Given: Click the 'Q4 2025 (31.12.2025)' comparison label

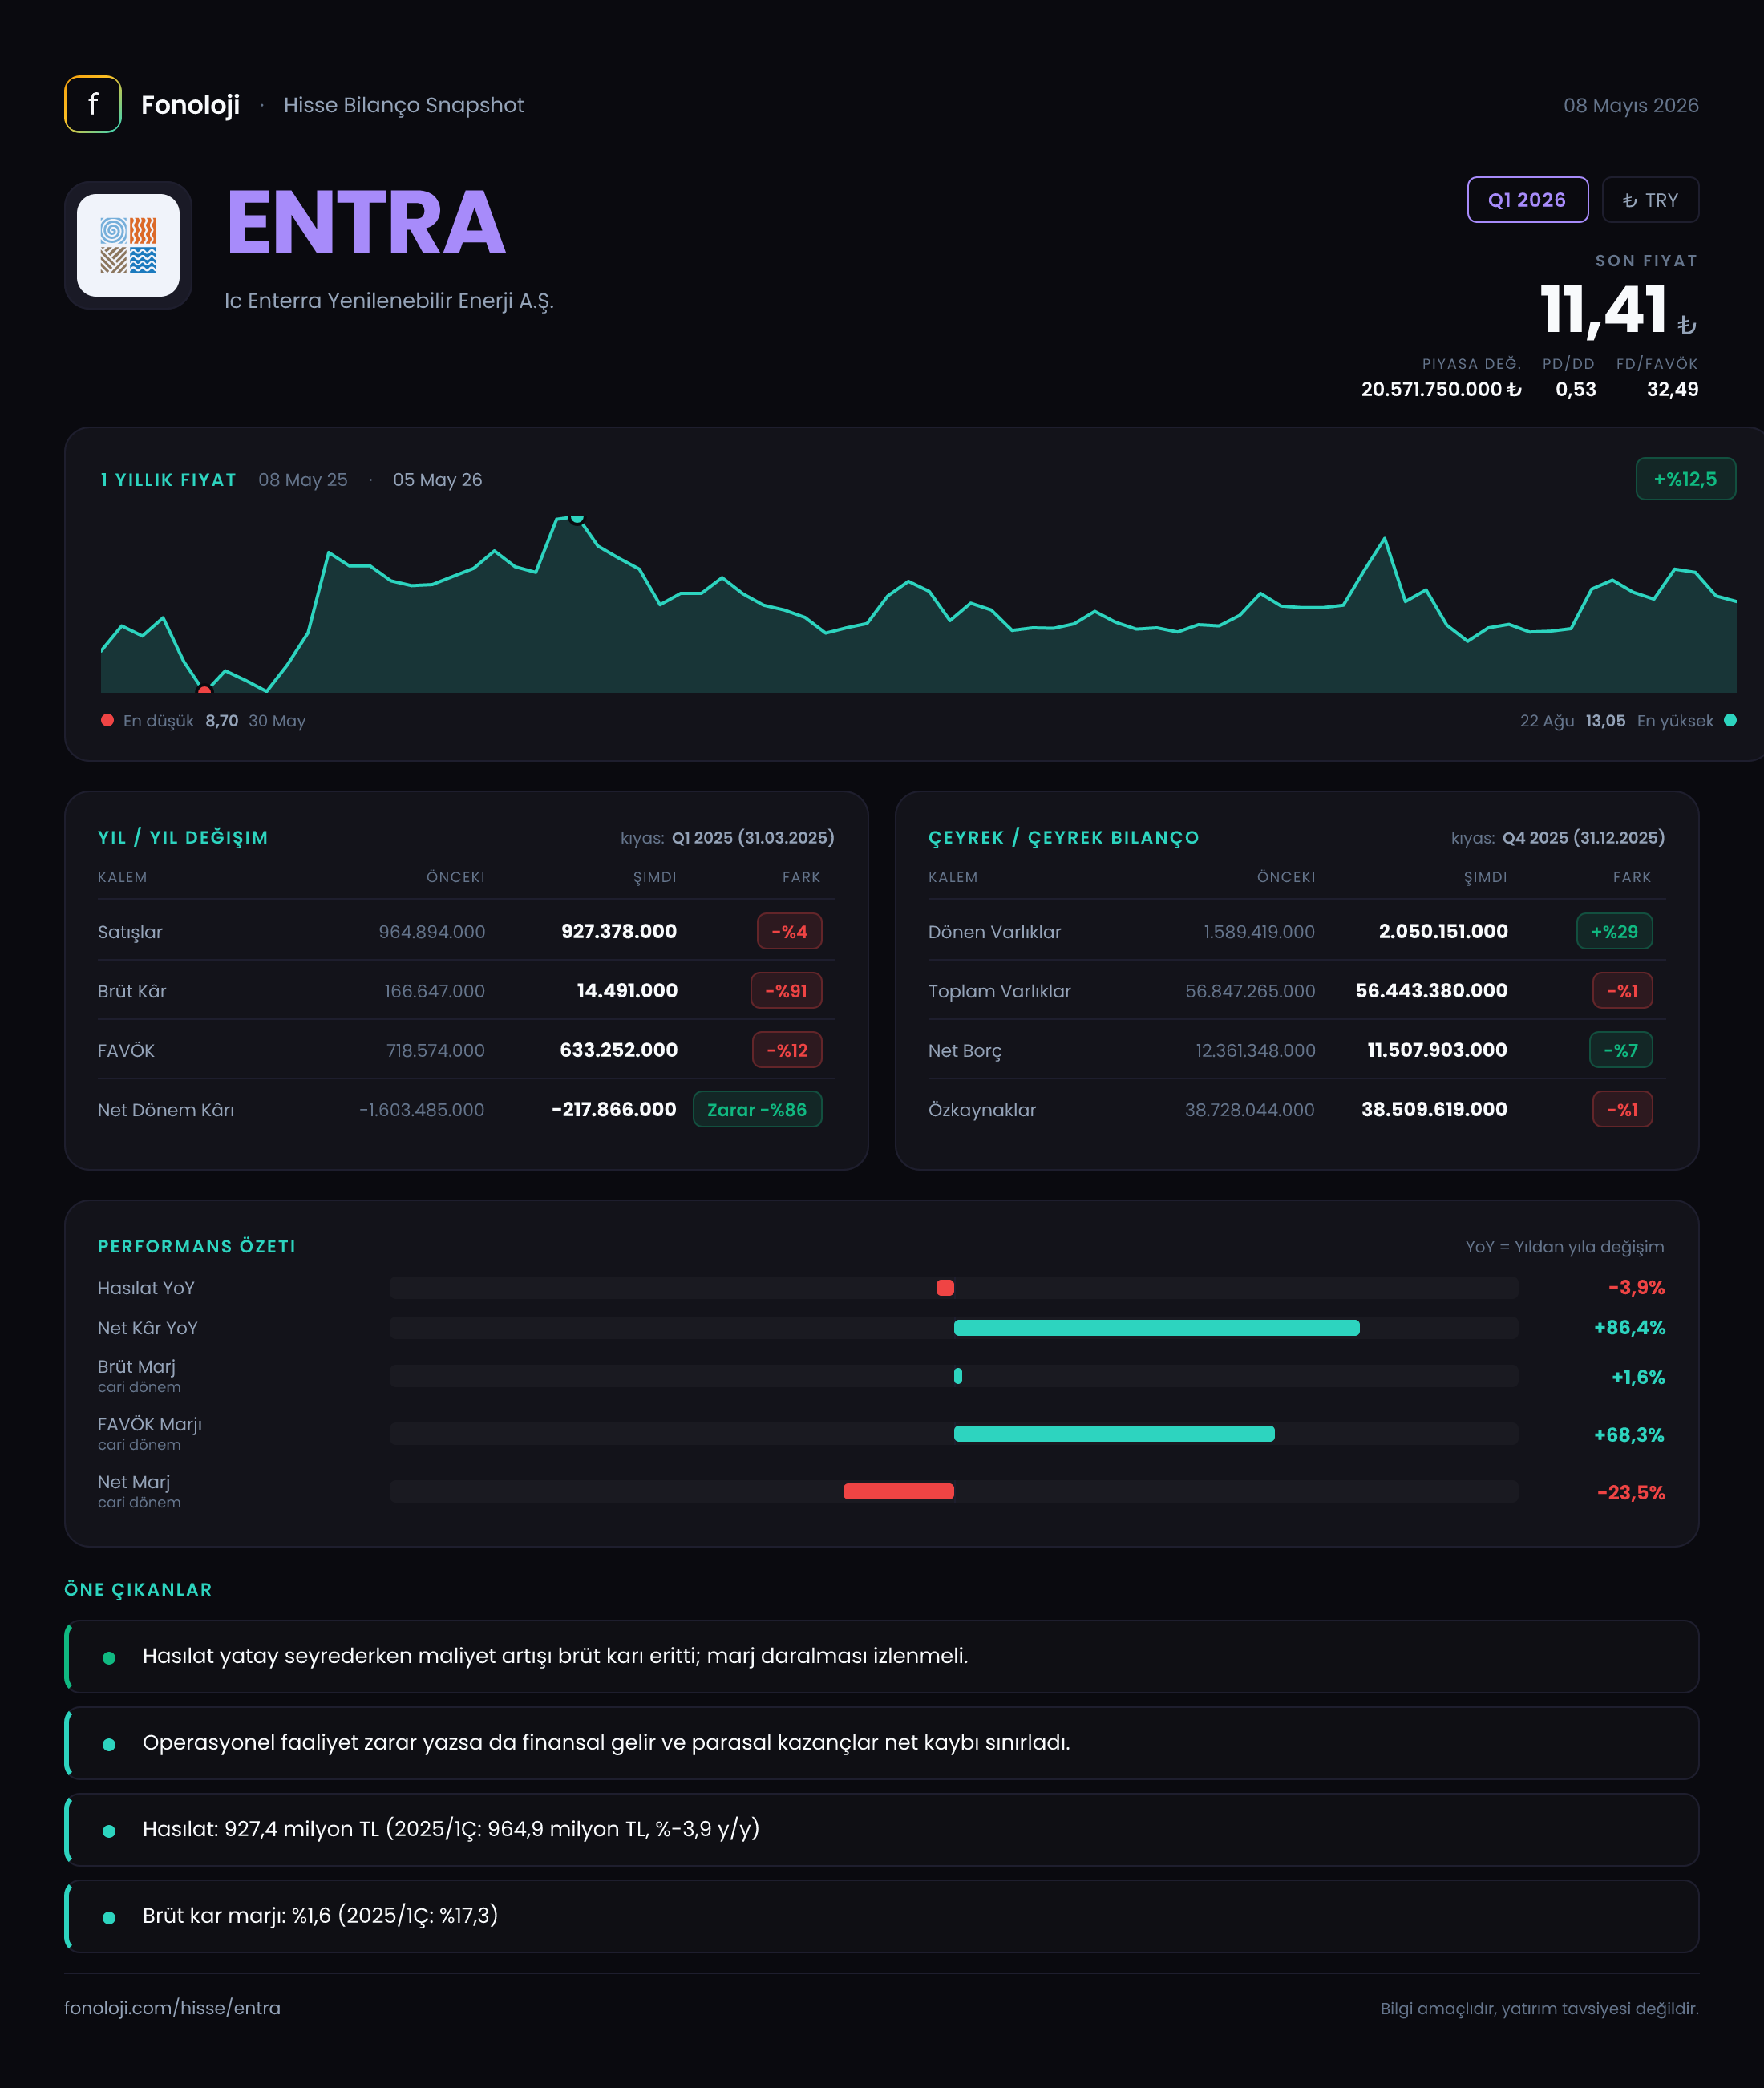Looking at the screenshot, I should pos(1583,837).
